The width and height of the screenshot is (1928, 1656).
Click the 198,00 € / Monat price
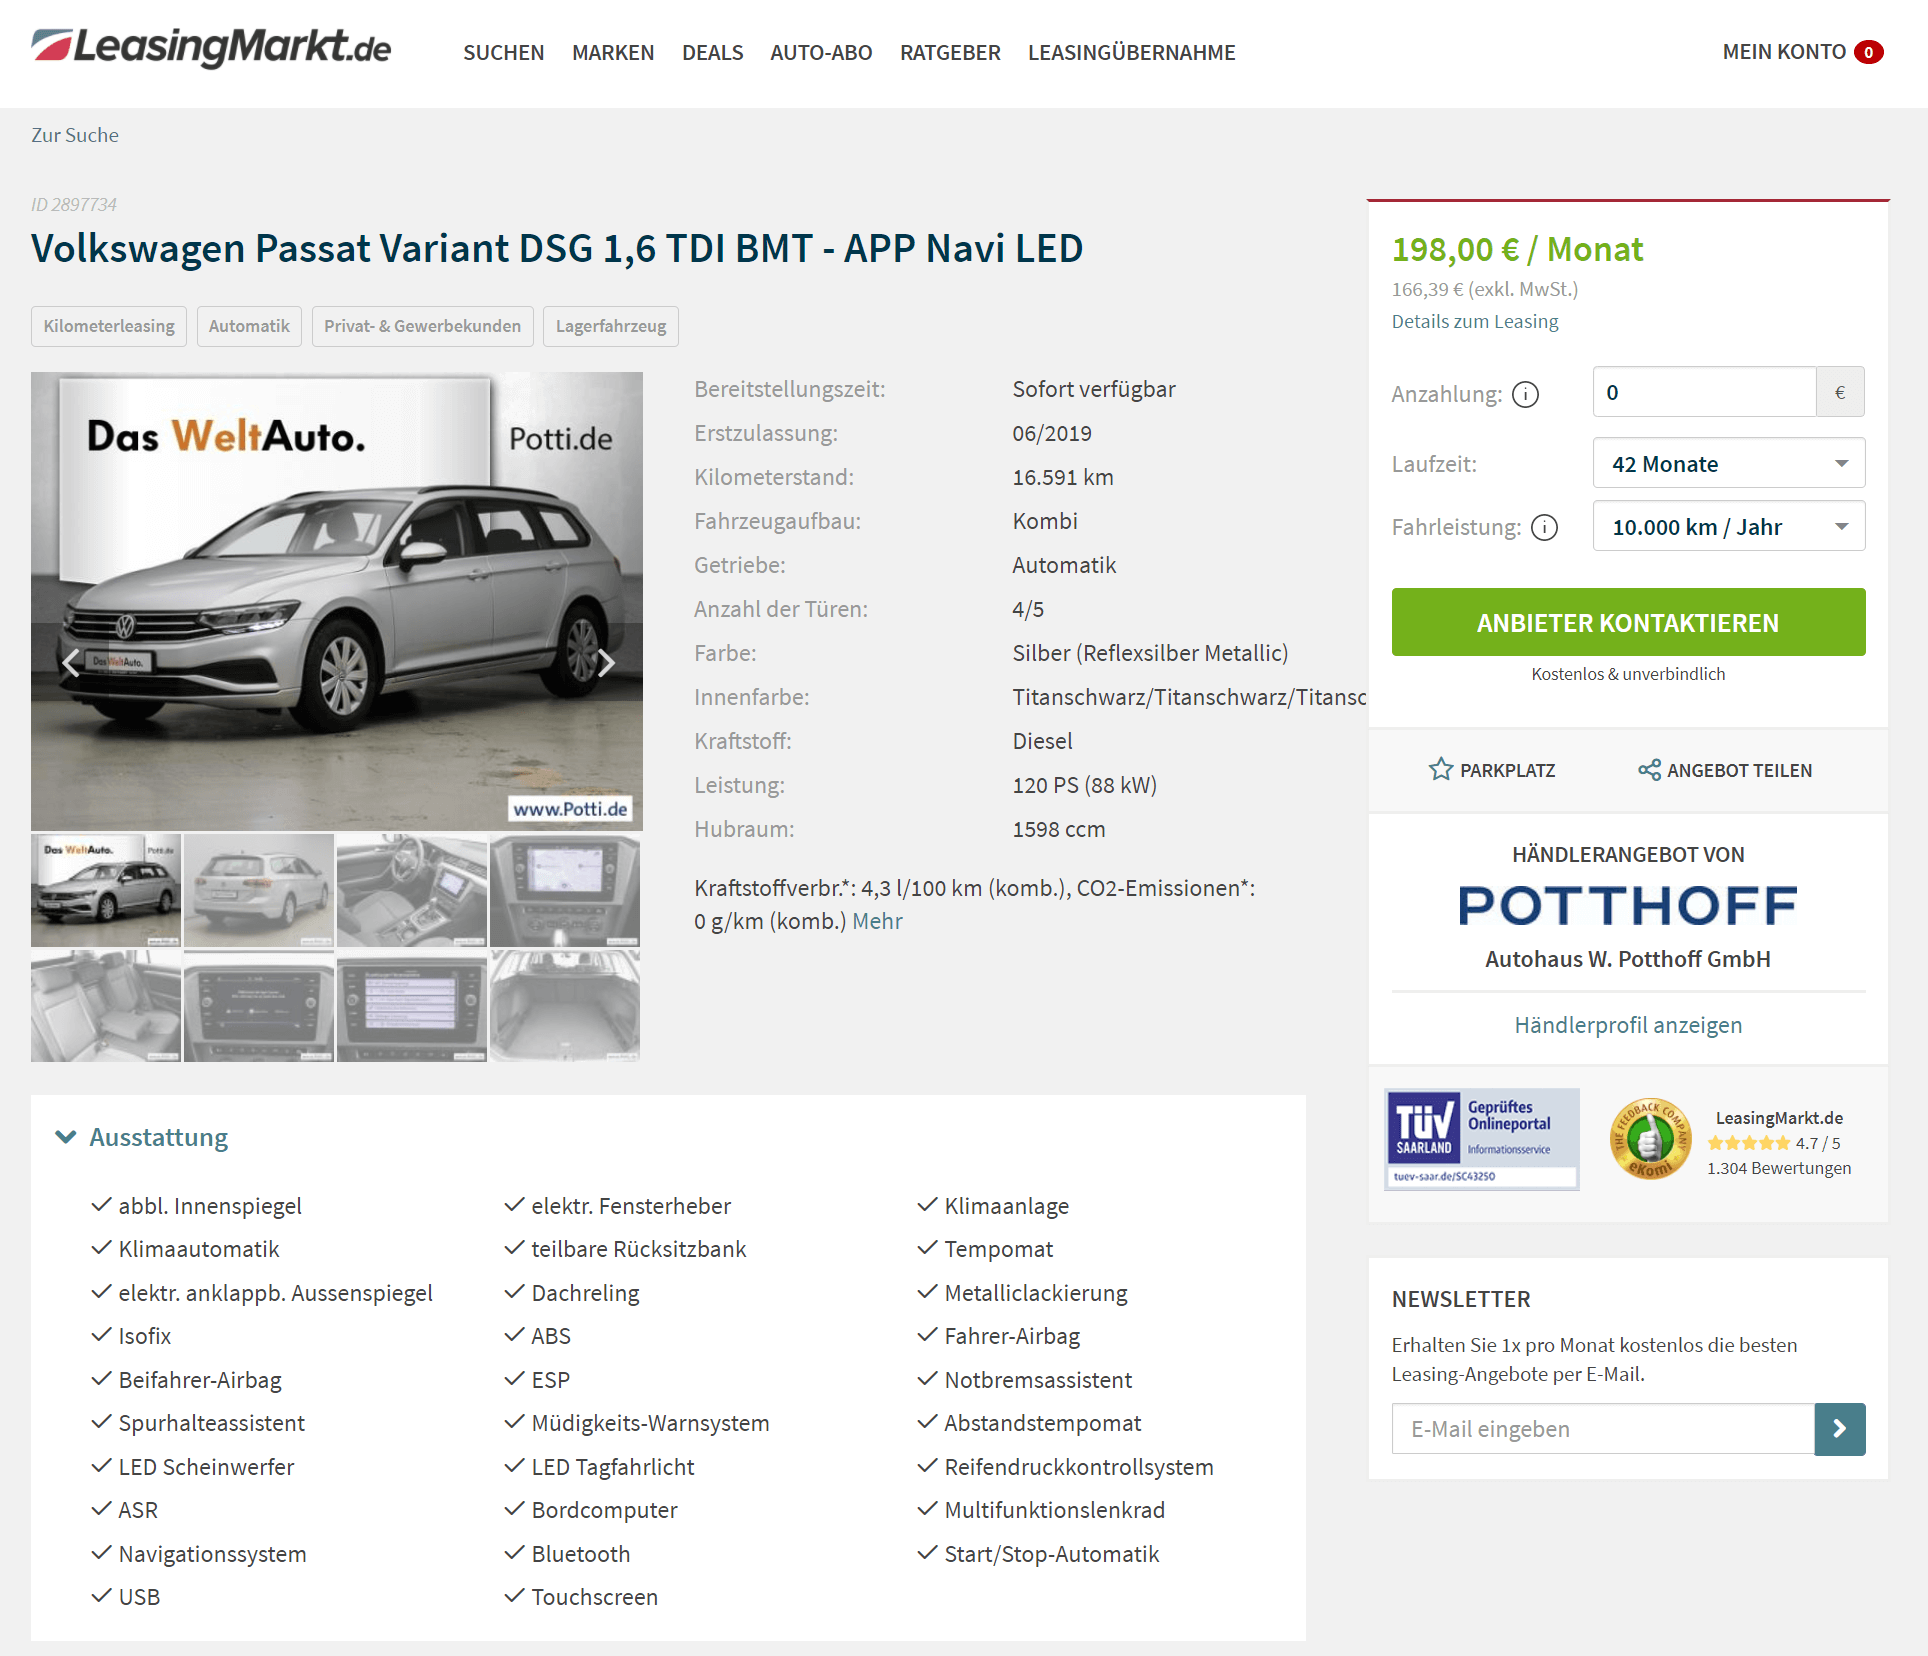tap(1517, 249)
